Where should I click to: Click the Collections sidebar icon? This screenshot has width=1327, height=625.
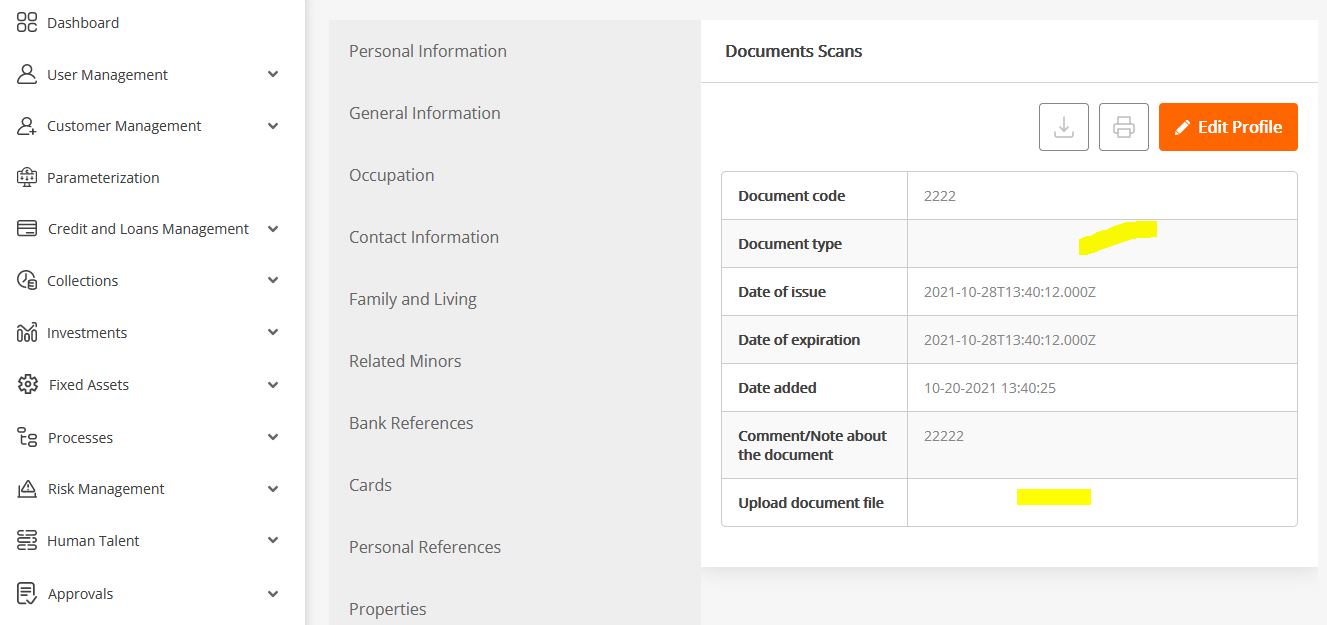[x=27, y=281]
